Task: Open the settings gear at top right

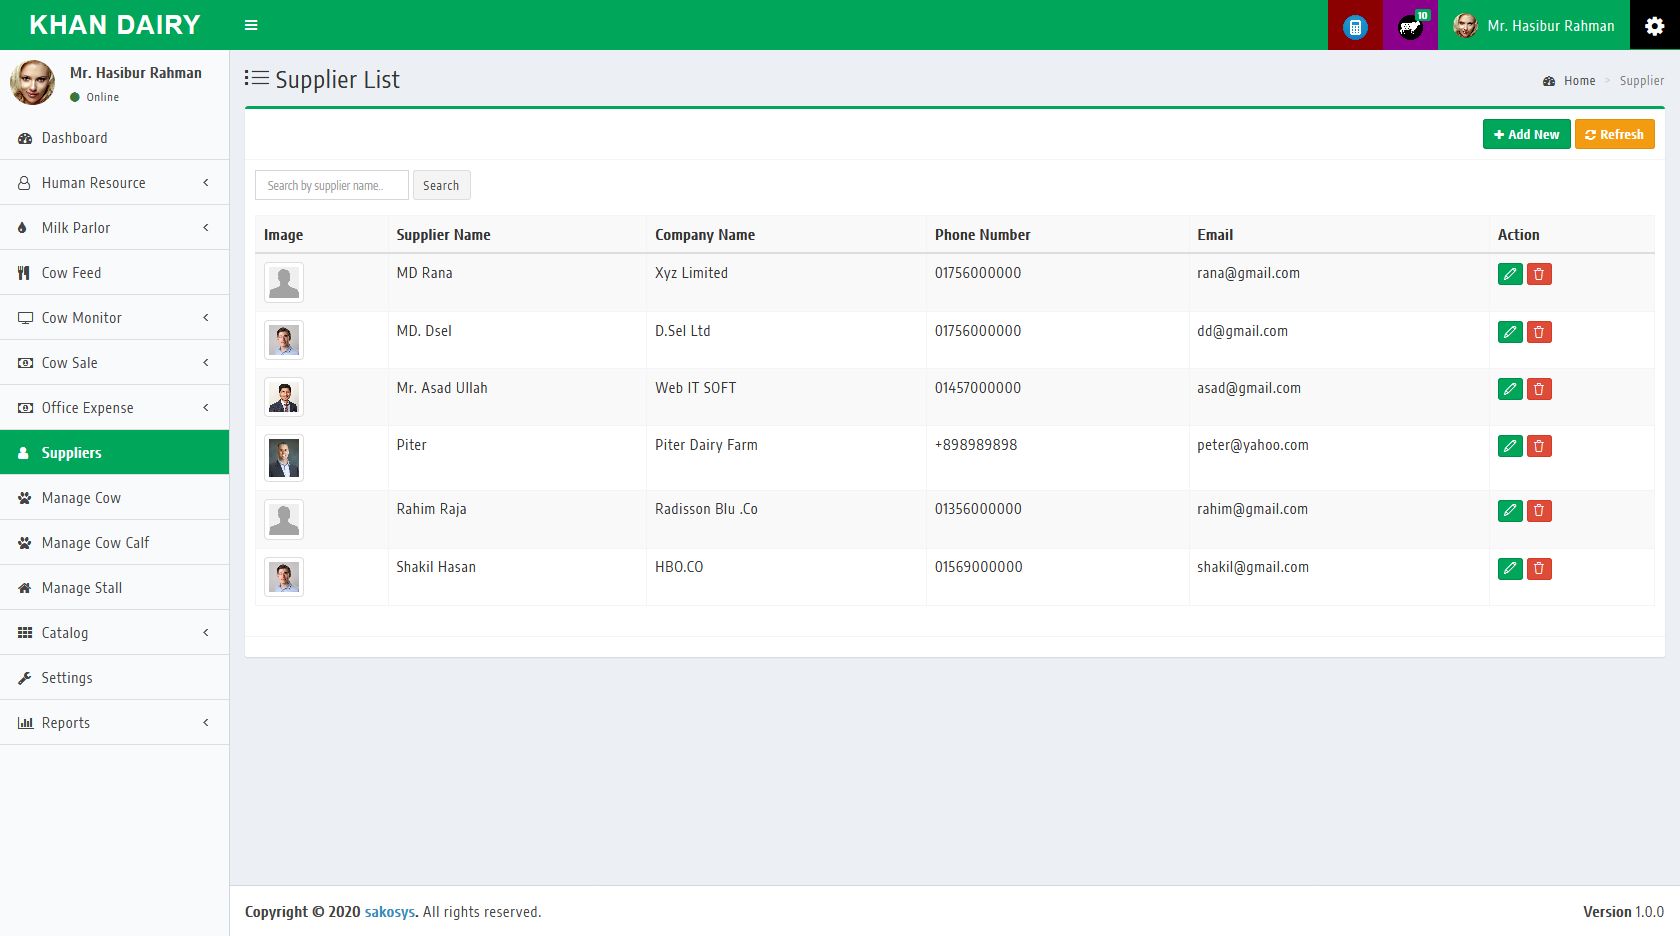Action: click(1652, 25)
